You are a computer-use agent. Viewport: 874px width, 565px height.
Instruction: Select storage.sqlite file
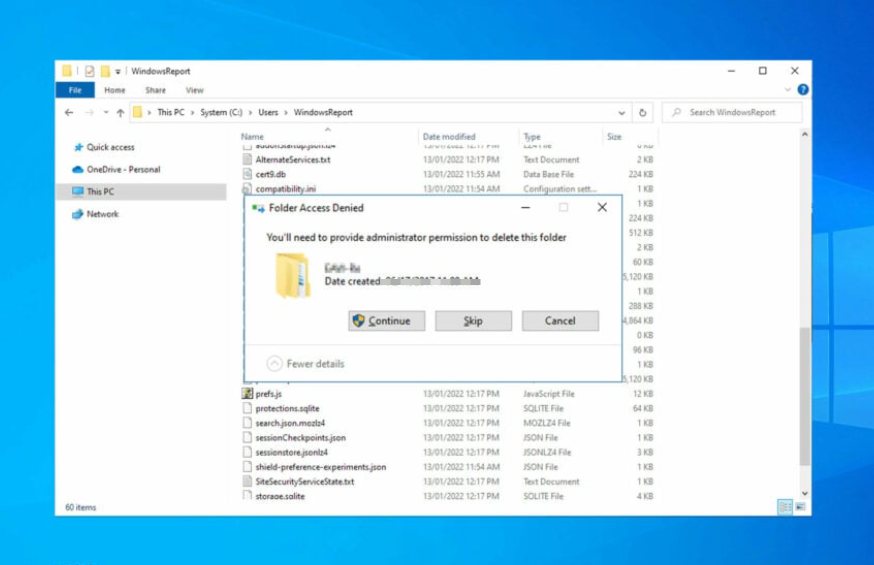pyautogui.click(x=280, y=496)
